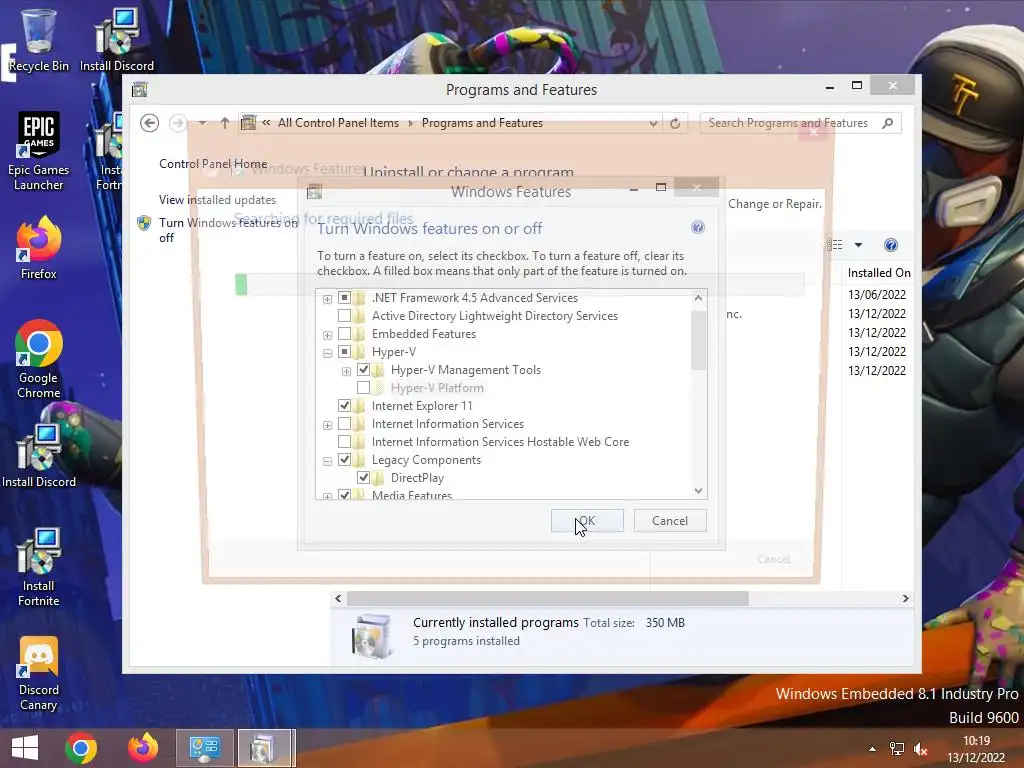Click horizontal scrollbar right arrow in Programs list
This screenshot has height=768, width=1024.
point(905,598)
